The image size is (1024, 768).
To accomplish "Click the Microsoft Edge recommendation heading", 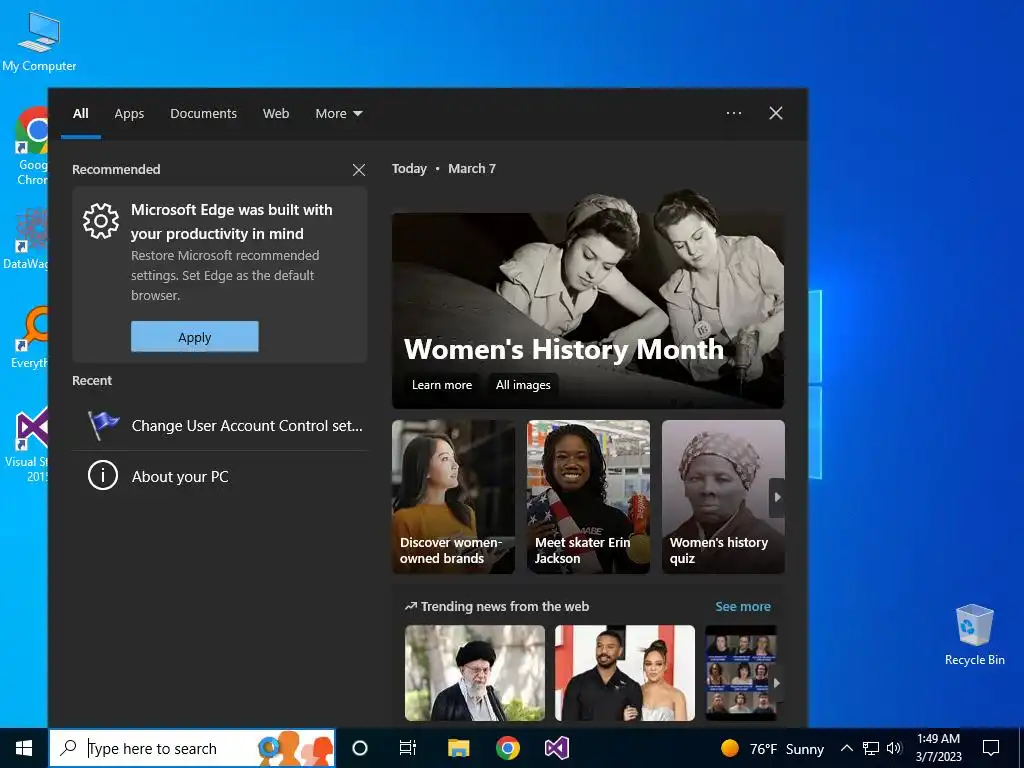I will [232, 221].
